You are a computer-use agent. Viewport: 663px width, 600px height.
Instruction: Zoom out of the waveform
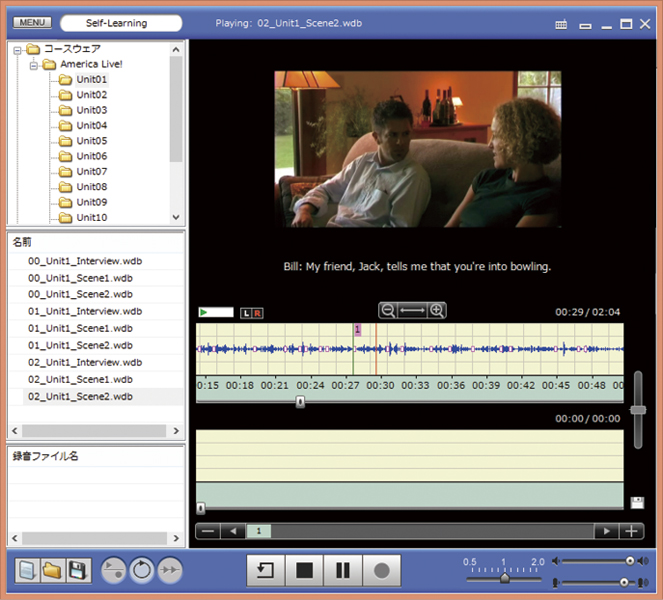click(388, 311)
